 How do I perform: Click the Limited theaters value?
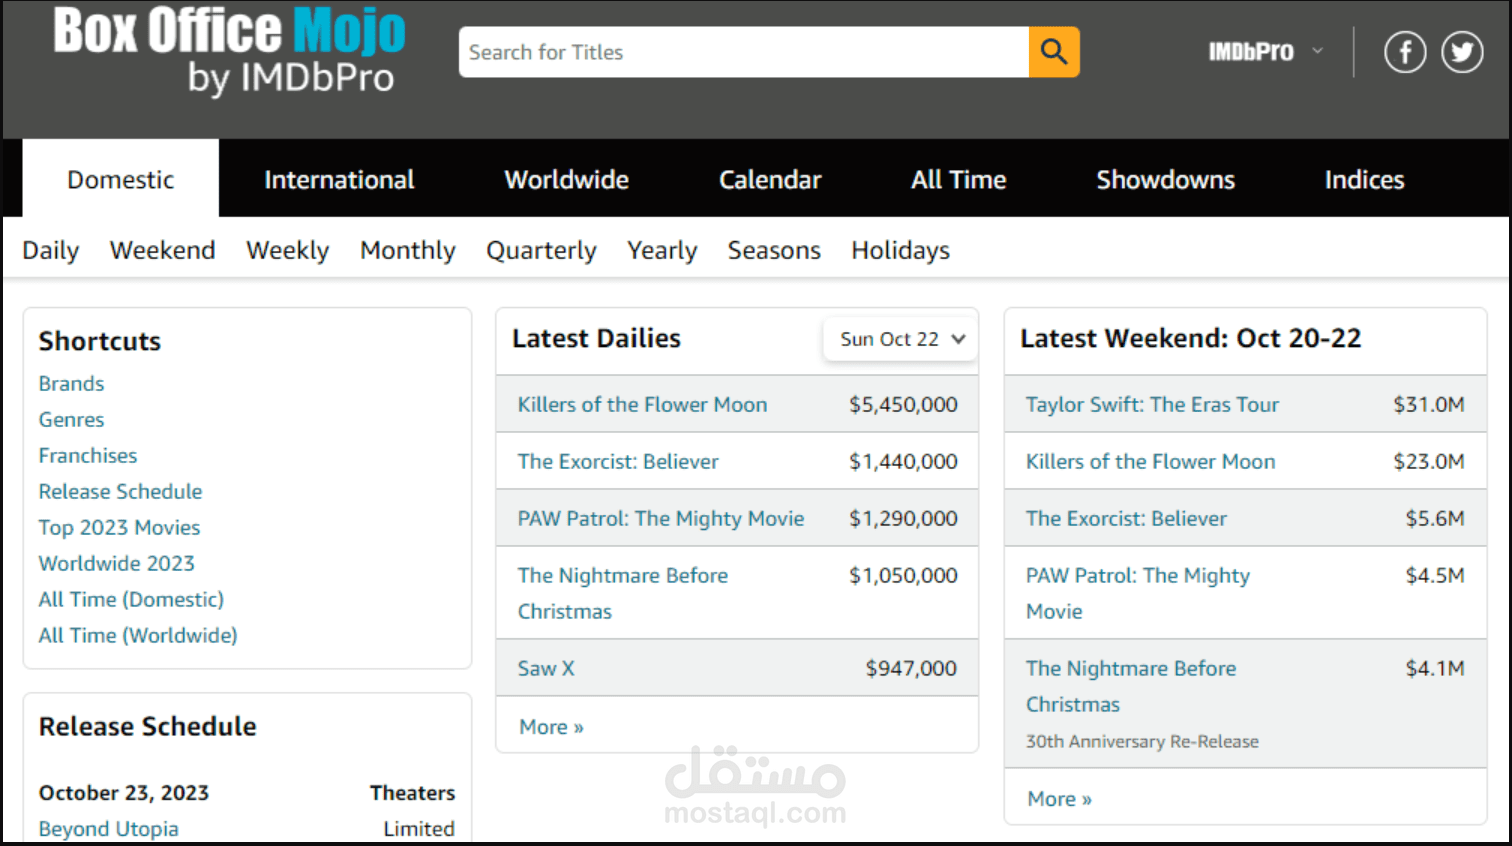[419, 829]
